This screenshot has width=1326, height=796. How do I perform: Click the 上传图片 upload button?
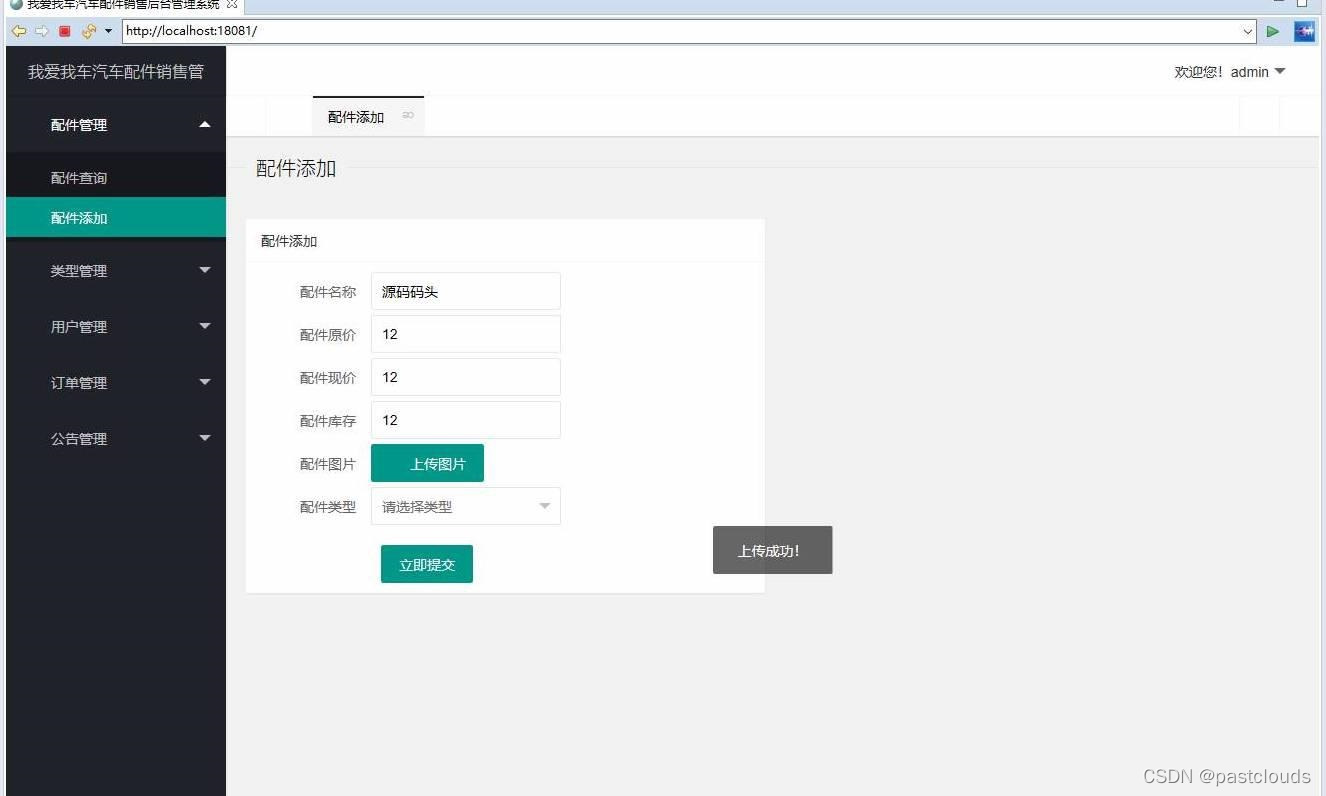click(427, 463)
